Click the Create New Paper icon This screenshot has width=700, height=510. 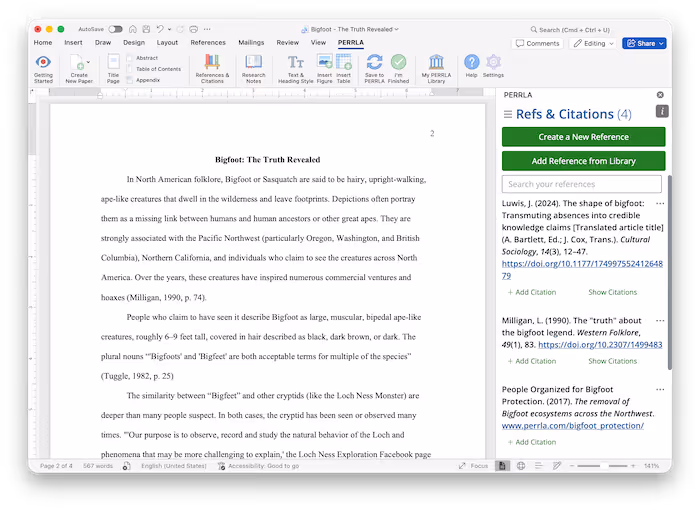[x=78, y=63]
